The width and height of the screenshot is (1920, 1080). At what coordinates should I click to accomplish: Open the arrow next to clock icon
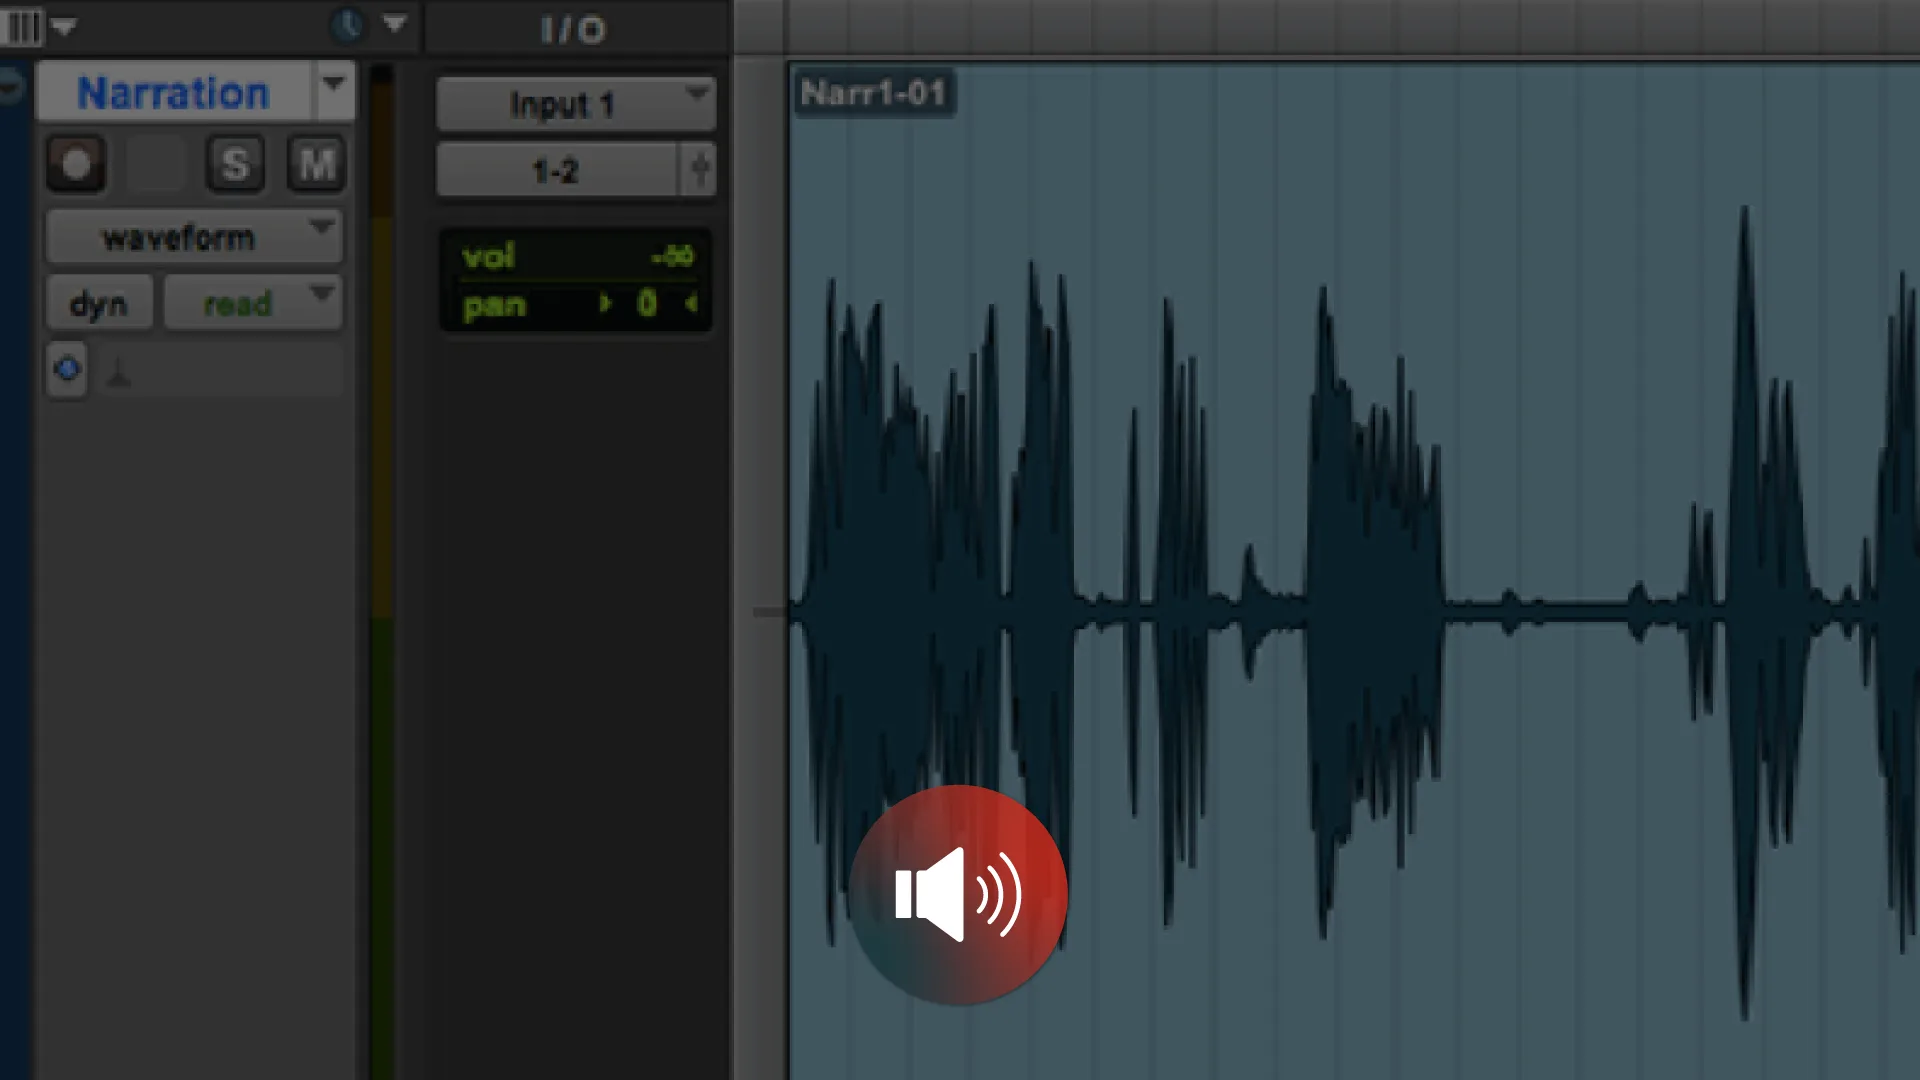coord(395,23)
